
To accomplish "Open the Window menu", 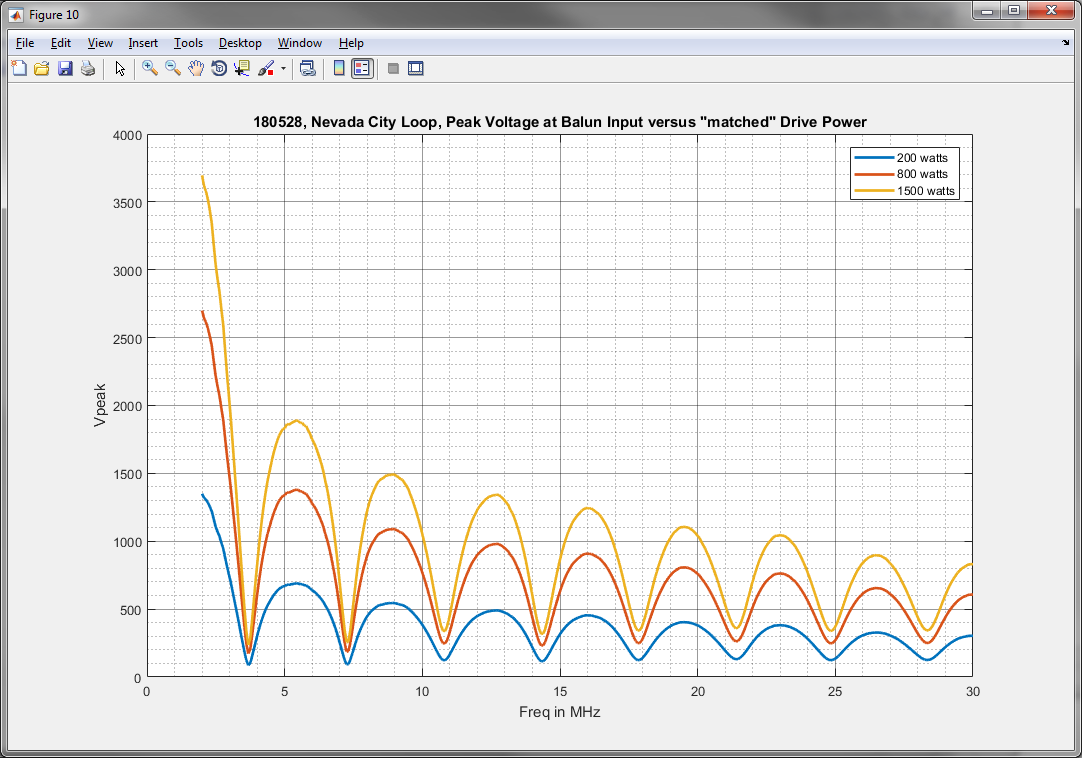I will (x=299, y=43).
